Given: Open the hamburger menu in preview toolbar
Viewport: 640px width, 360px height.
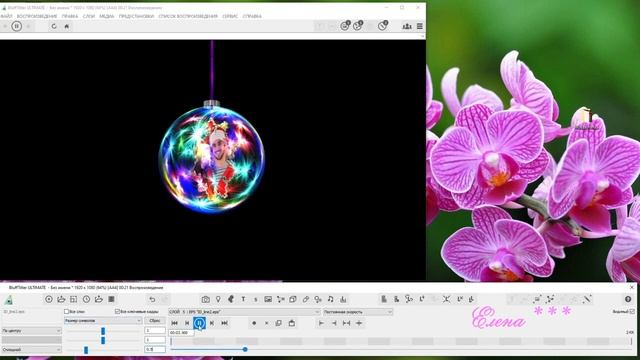Looking at the screenshot, I should (420, 26).
